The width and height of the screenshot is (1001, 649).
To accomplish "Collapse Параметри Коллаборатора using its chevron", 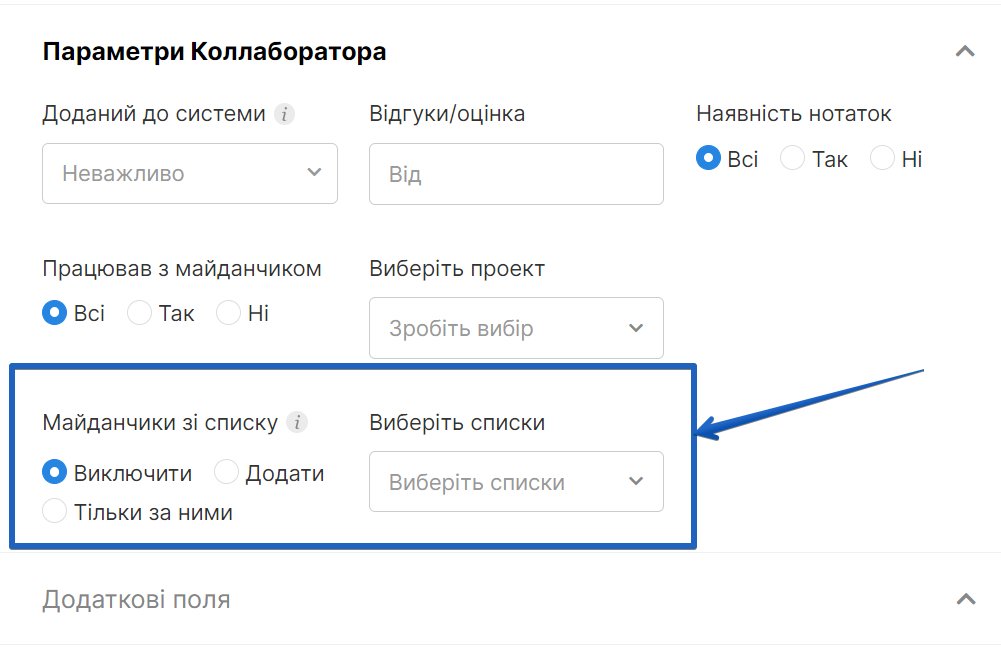I will coord(965,52).
